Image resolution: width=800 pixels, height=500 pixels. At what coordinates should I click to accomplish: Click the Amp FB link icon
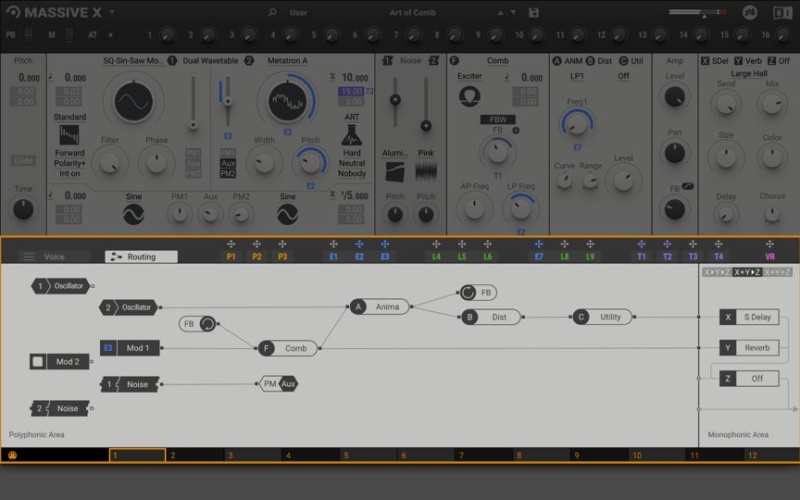click(688, 186)
